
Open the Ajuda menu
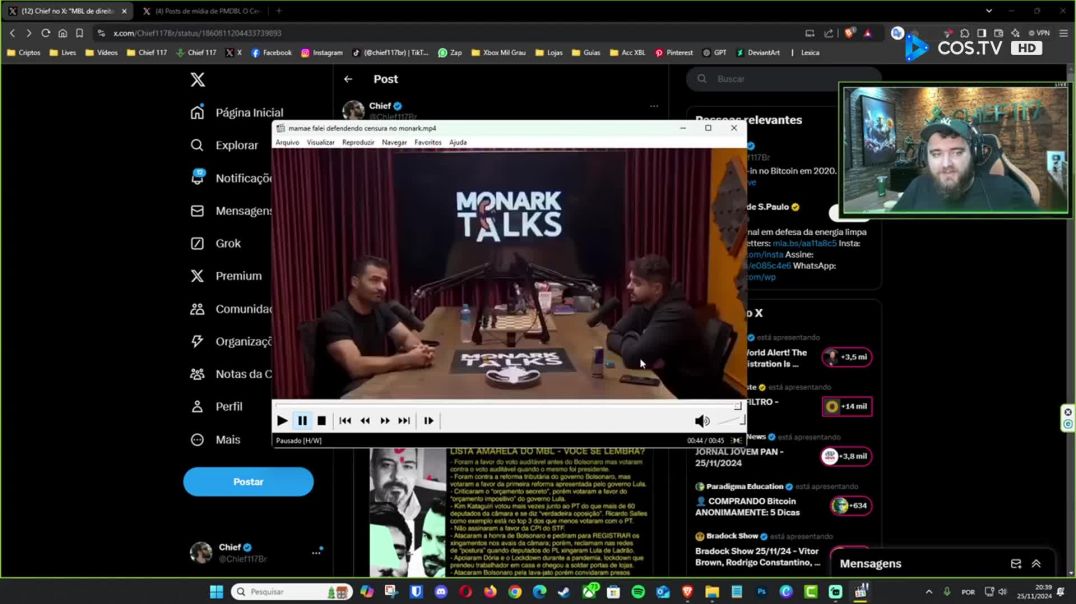click(458, 142)
